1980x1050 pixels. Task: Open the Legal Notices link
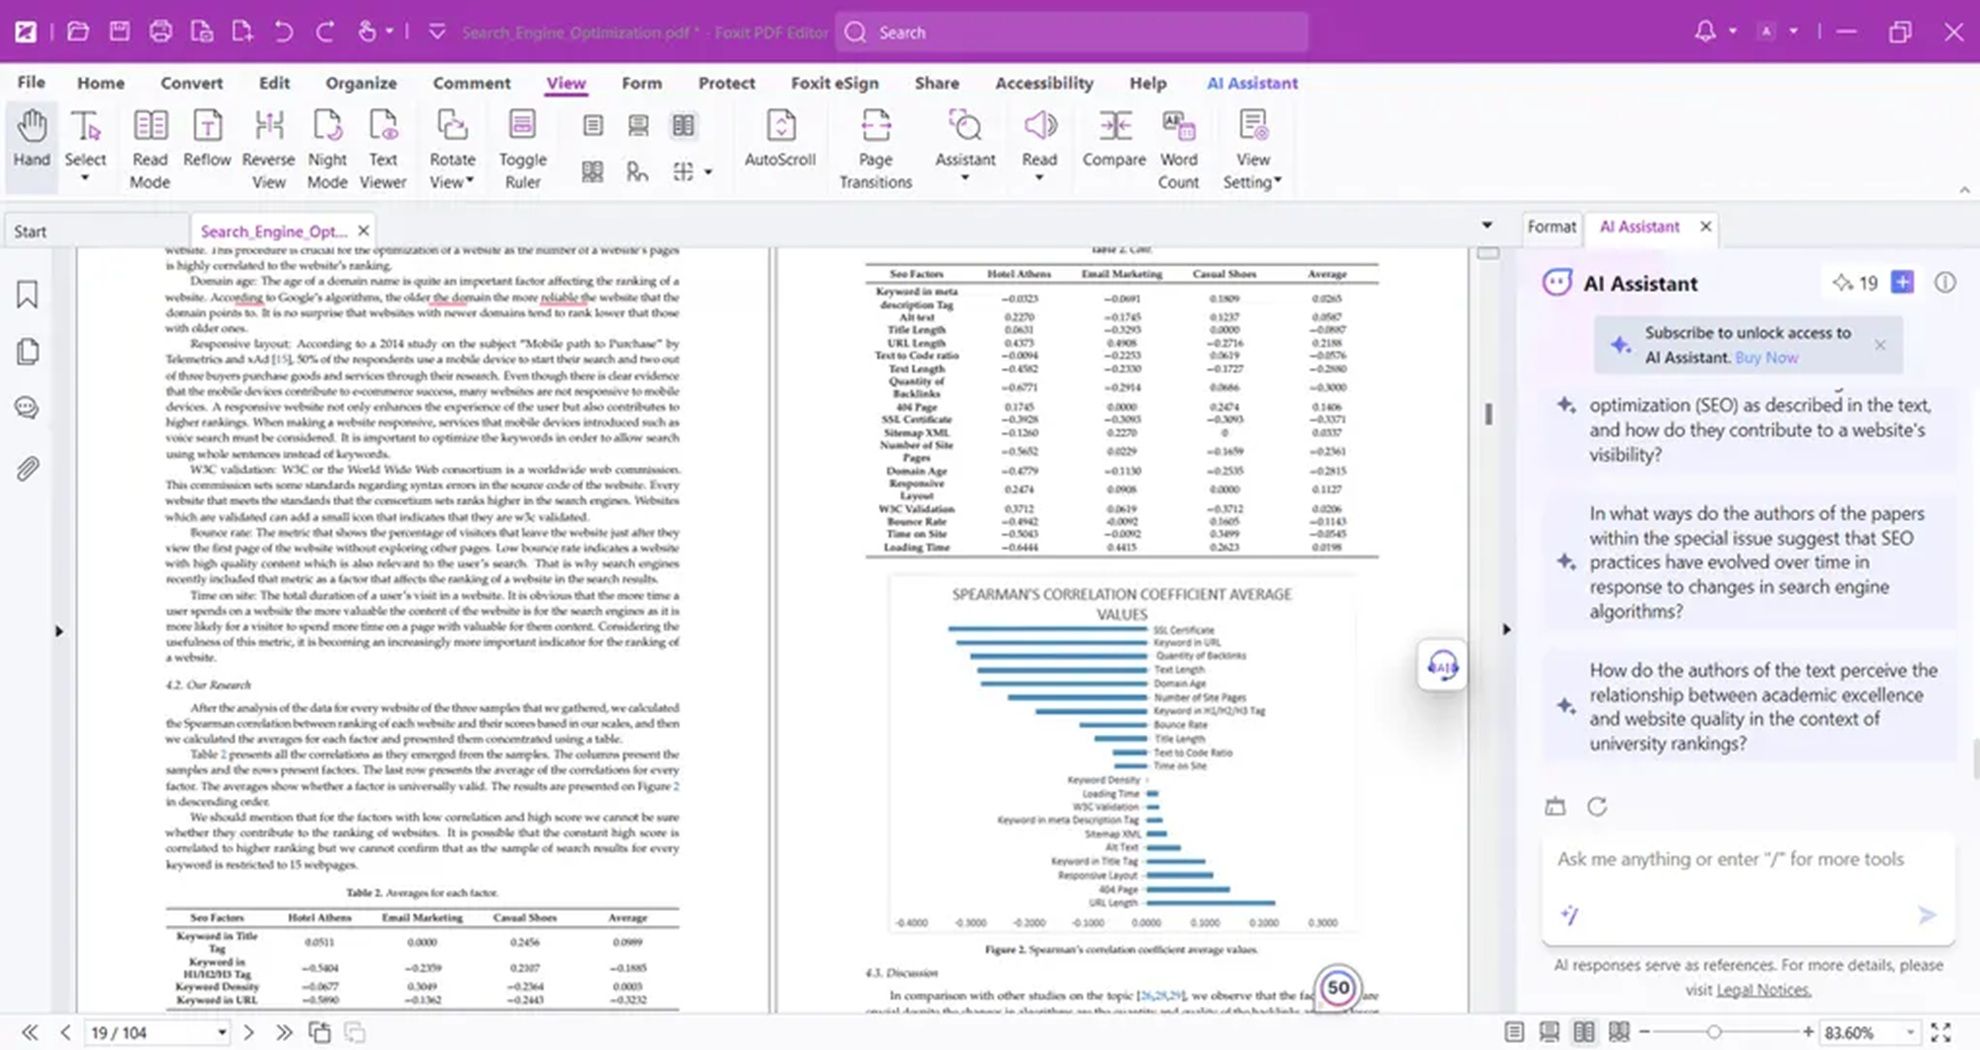[x=1762, y=990]
